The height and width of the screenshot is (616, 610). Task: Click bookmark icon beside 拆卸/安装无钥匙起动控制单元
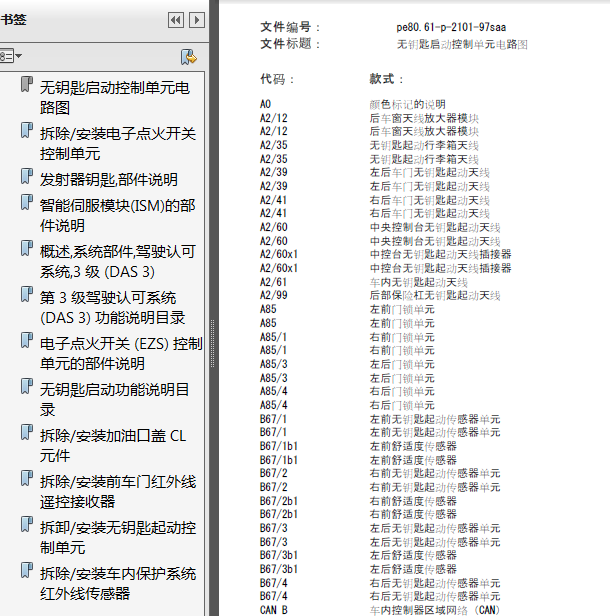pos(27,524)
